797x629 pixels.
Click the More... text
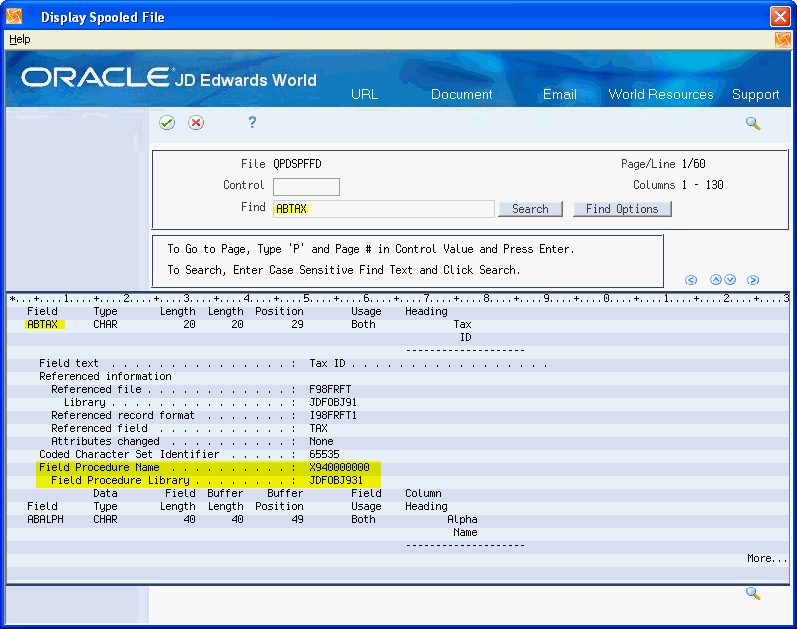click(x=767, y=558)
